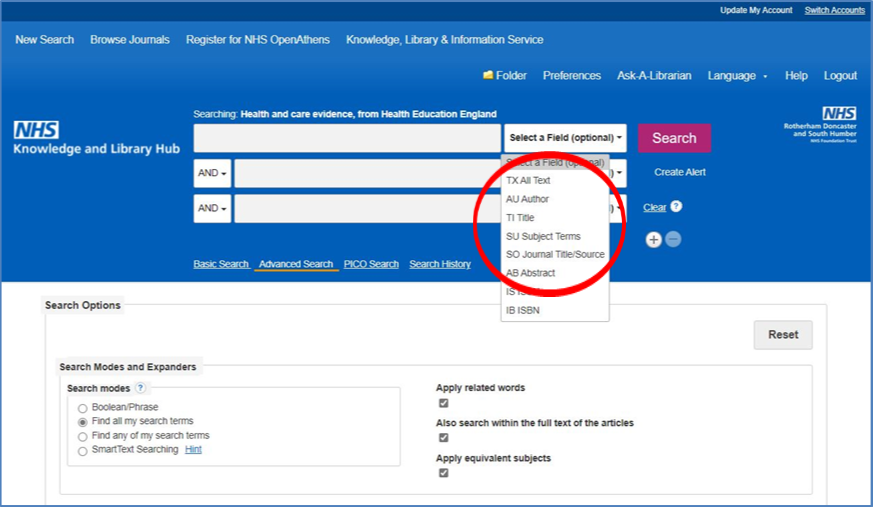Click the NHS Knowledge and Library Hub logo

coord(96,138)
